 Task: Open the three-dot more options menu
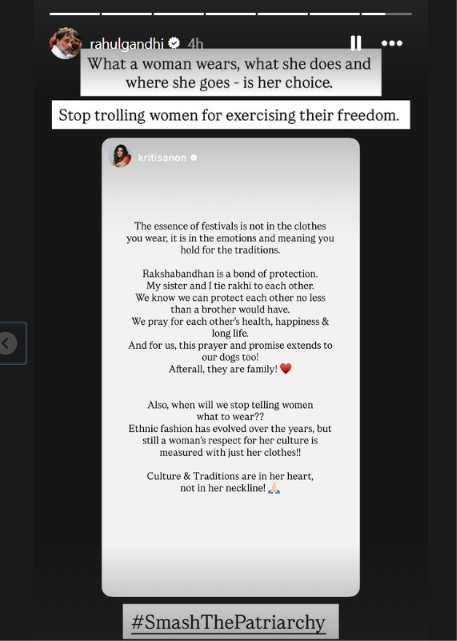click(392, 43)
